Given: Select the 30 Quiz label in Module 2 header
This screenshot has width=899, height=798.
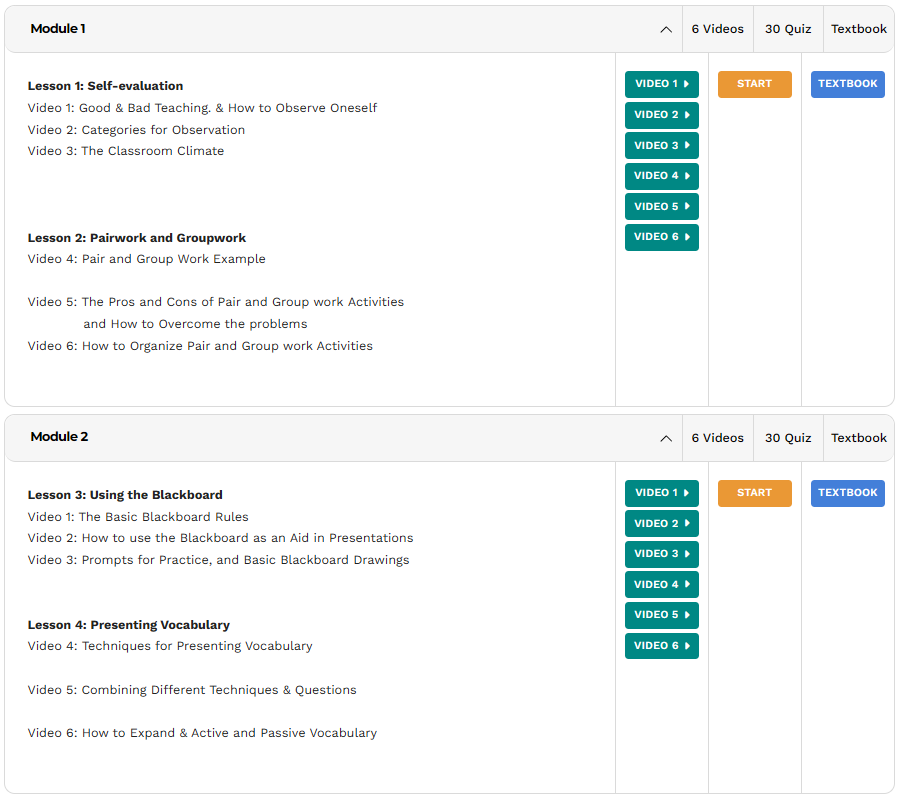Looking at the screenshot, I should [x=788, y=438].
